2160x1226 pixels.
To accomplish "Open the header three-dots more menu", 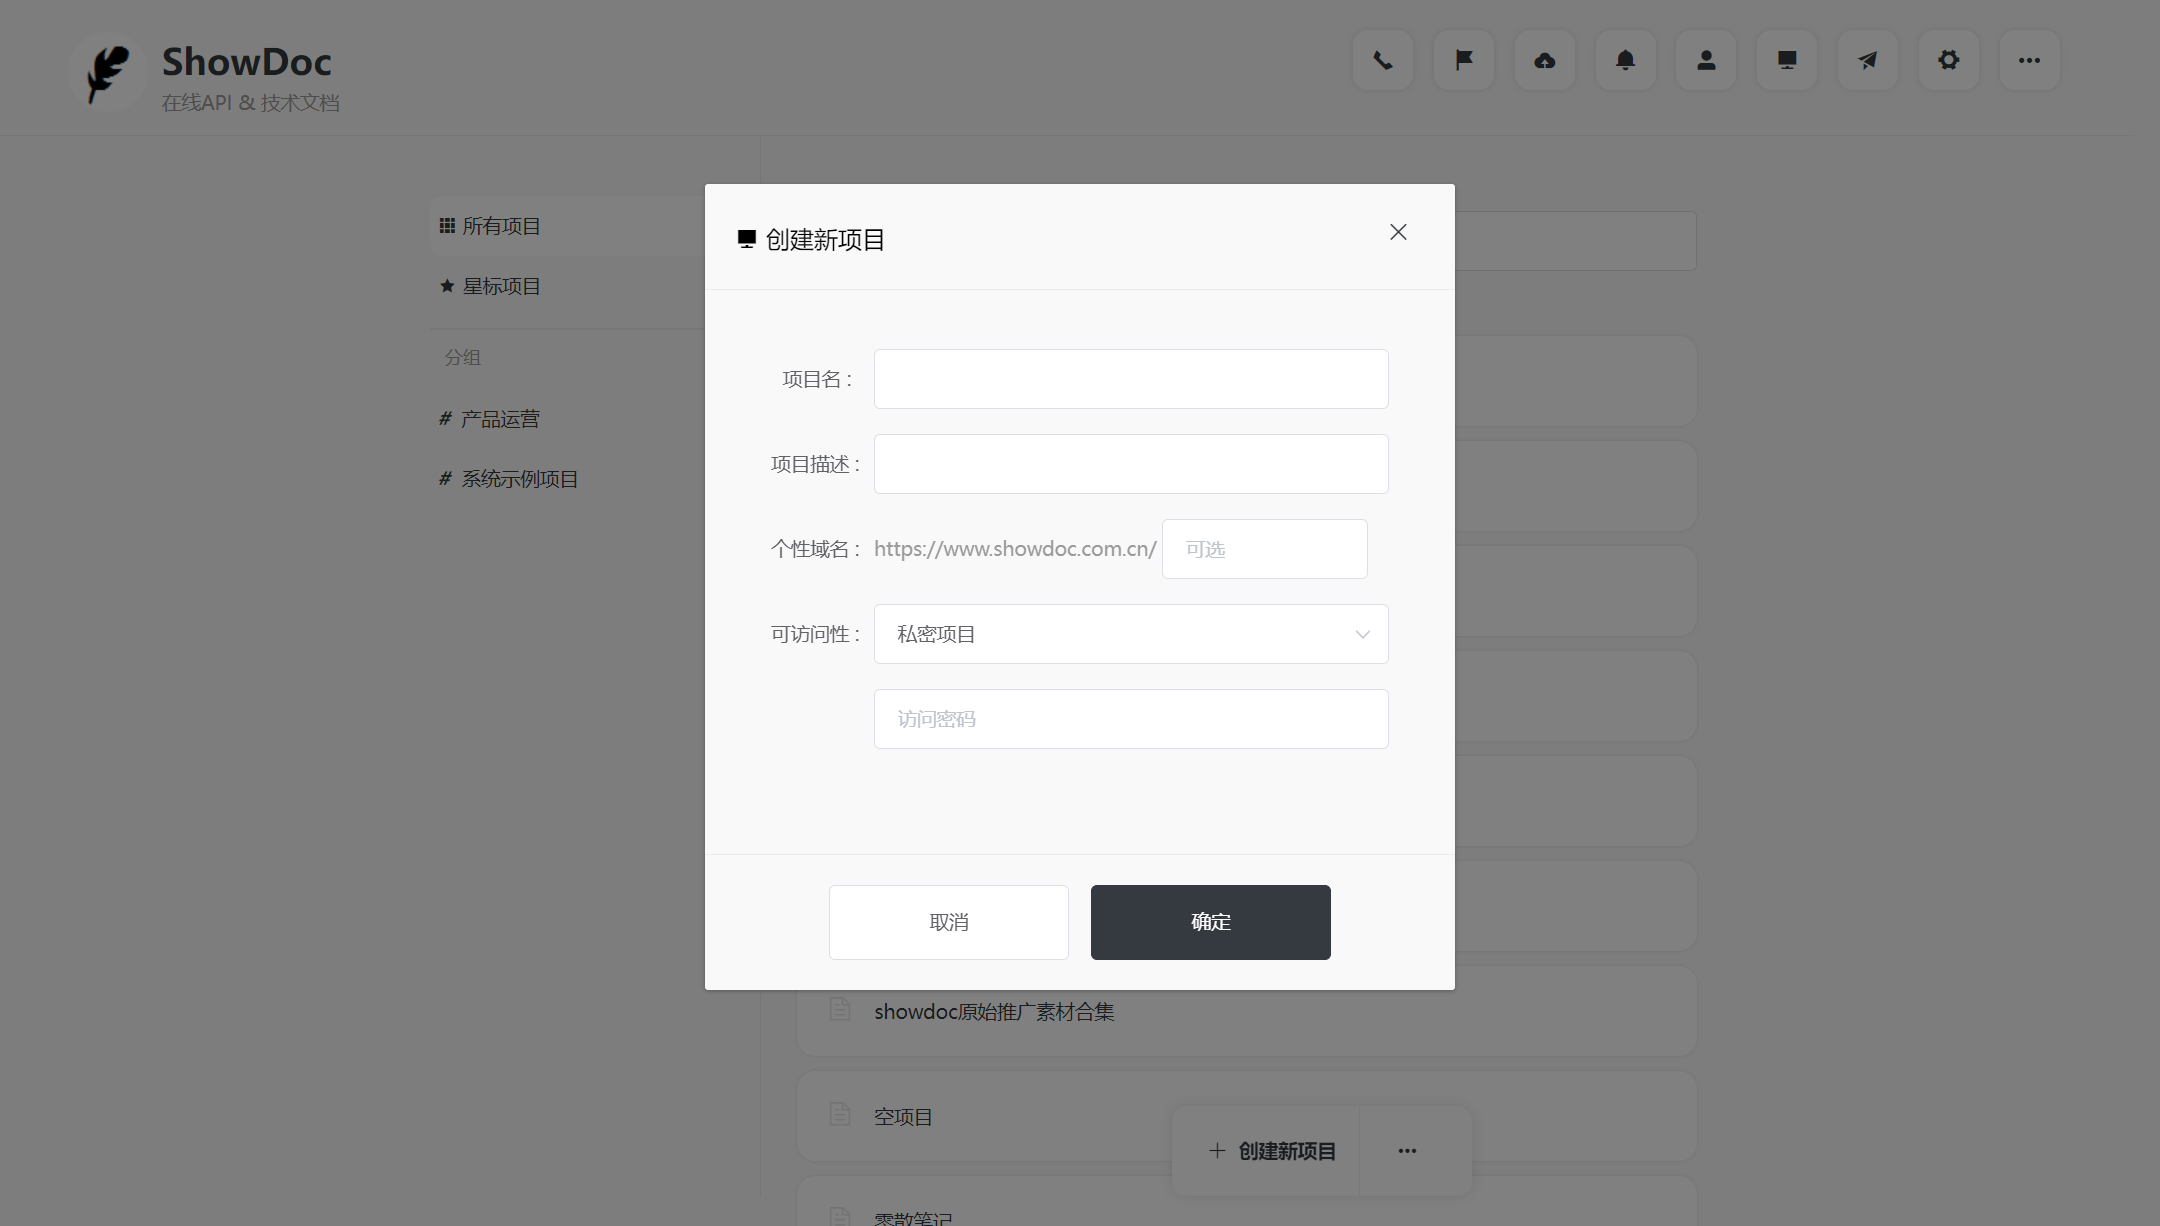I will click(x=2029, y=60).
